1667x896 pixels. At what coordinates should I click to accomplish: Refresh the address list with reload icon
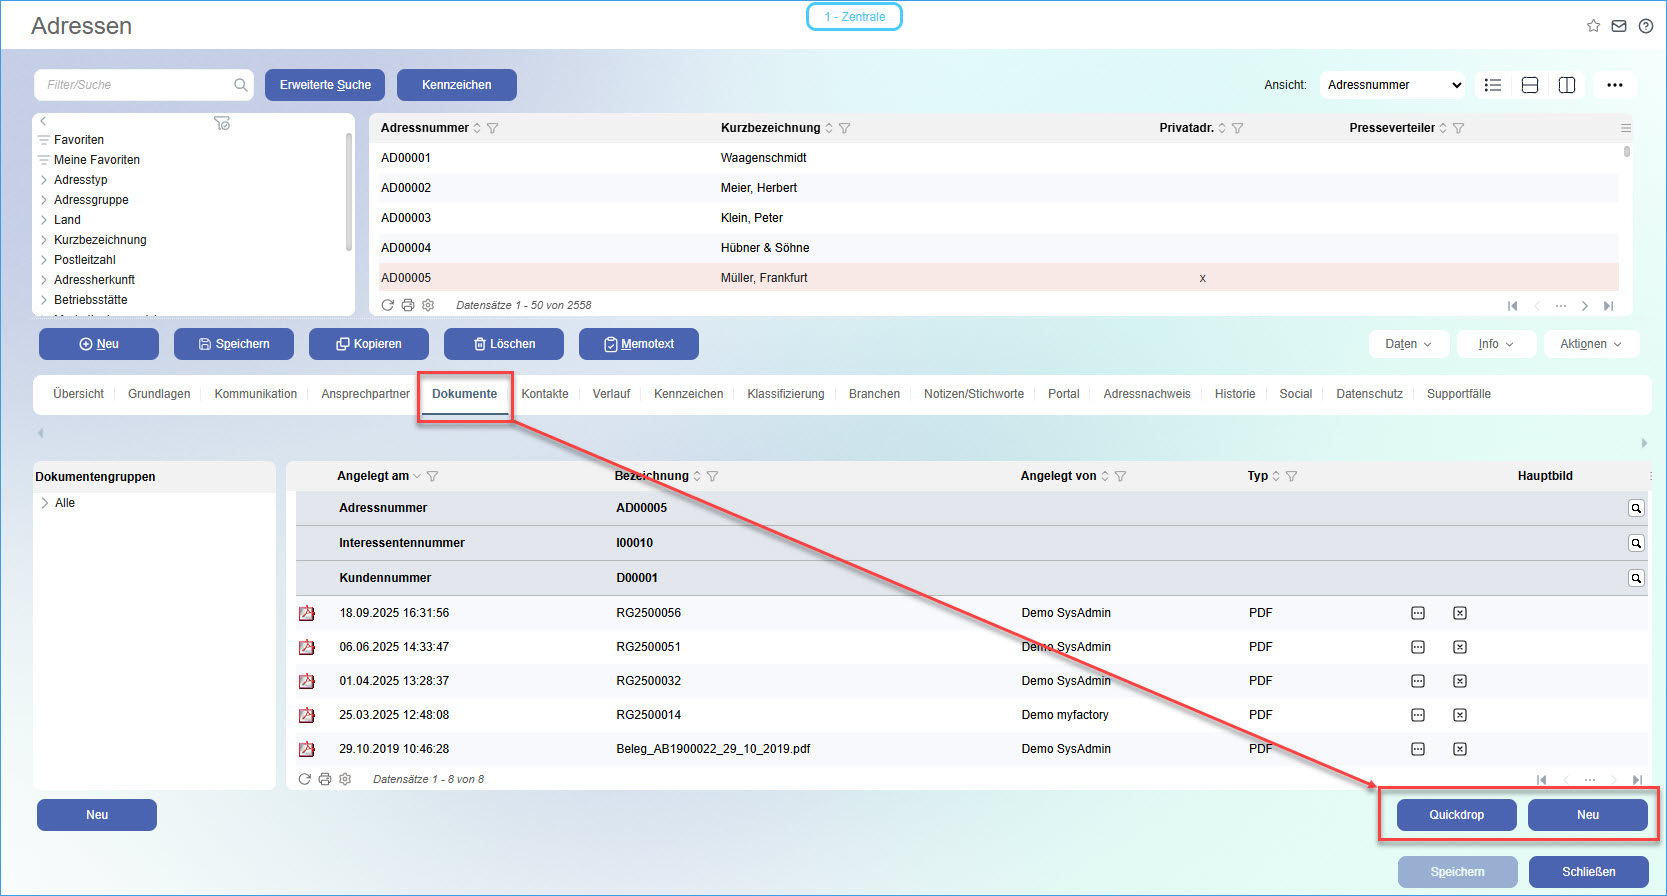pyautogui.click(x=387, y=305)
